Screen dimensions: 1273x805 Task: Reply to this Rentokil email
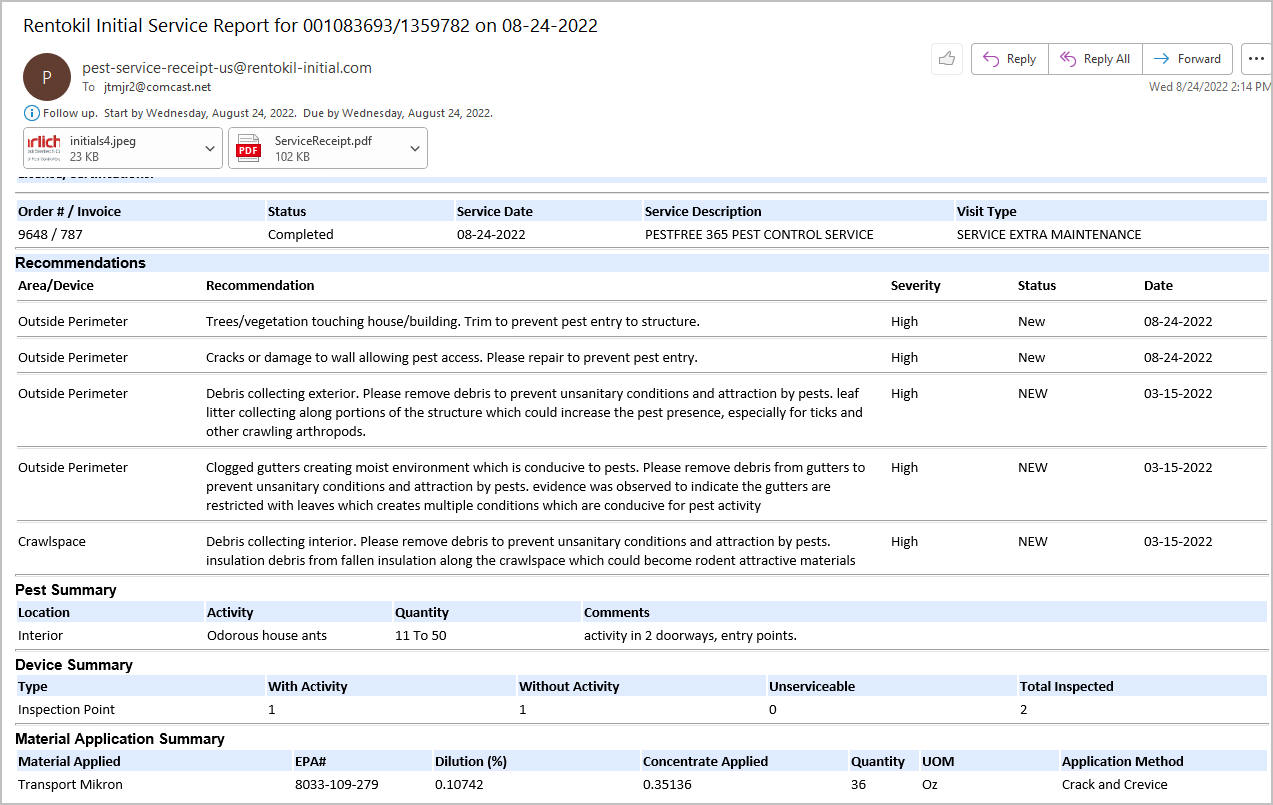coord(1010,59)
